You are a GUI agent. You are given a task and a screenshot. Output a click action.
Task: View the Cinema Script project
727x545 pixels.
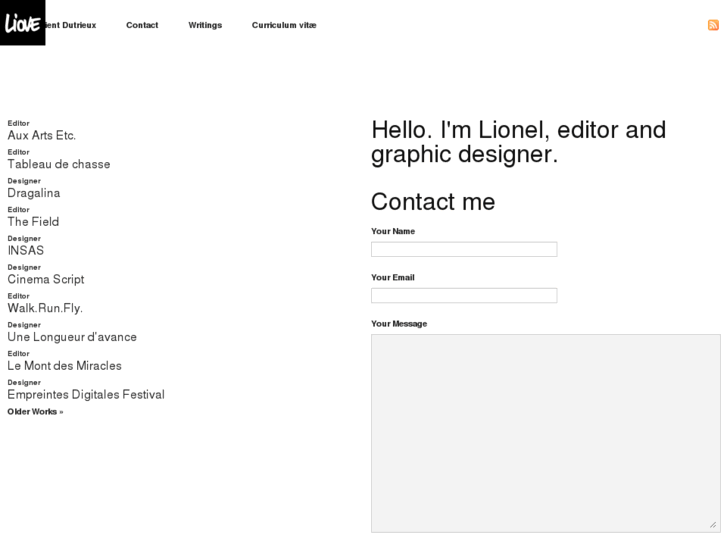click(x=46, y=280)
